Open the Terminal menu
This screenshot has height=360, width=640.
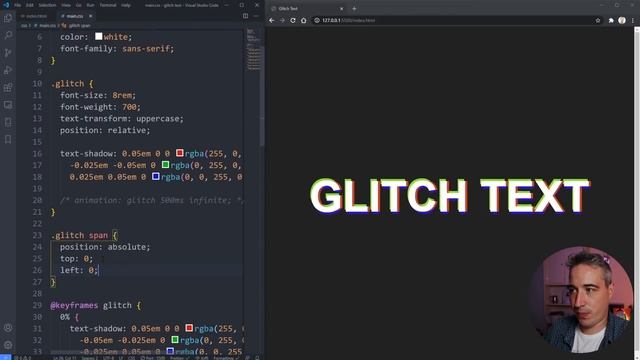tap(108, 5)
